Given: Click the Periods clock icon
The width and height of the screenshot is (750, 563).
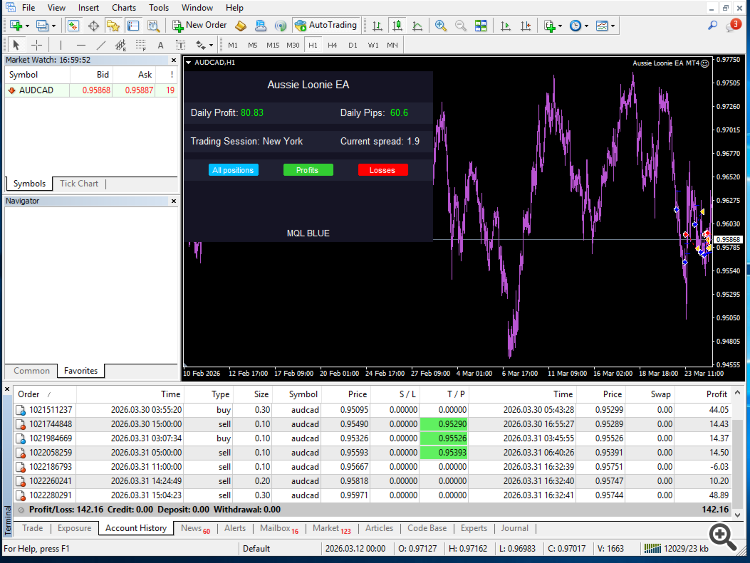Looking at the screenshot, I should [575, 25].
